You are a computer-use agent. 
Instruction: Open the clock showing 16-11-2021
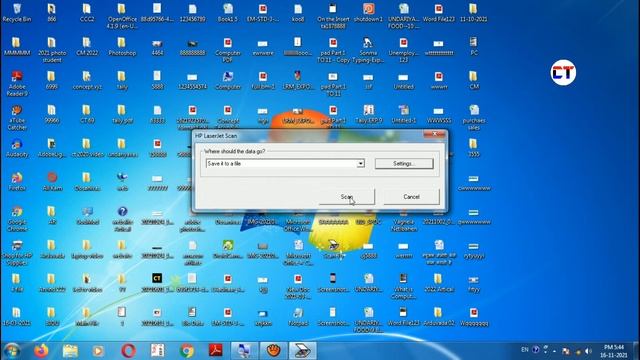pyautogui.click(x=614, y=351)
